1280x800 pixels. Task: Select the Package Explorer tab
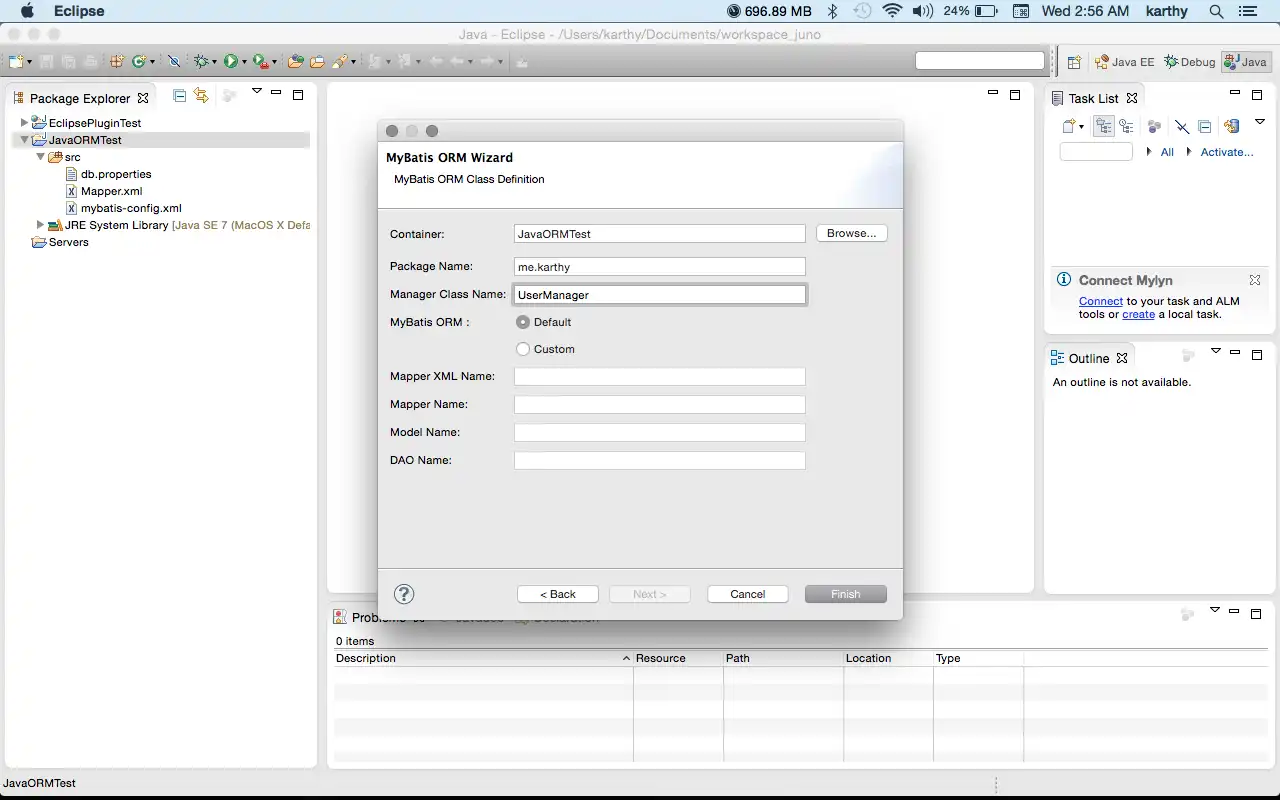(80, 98)
